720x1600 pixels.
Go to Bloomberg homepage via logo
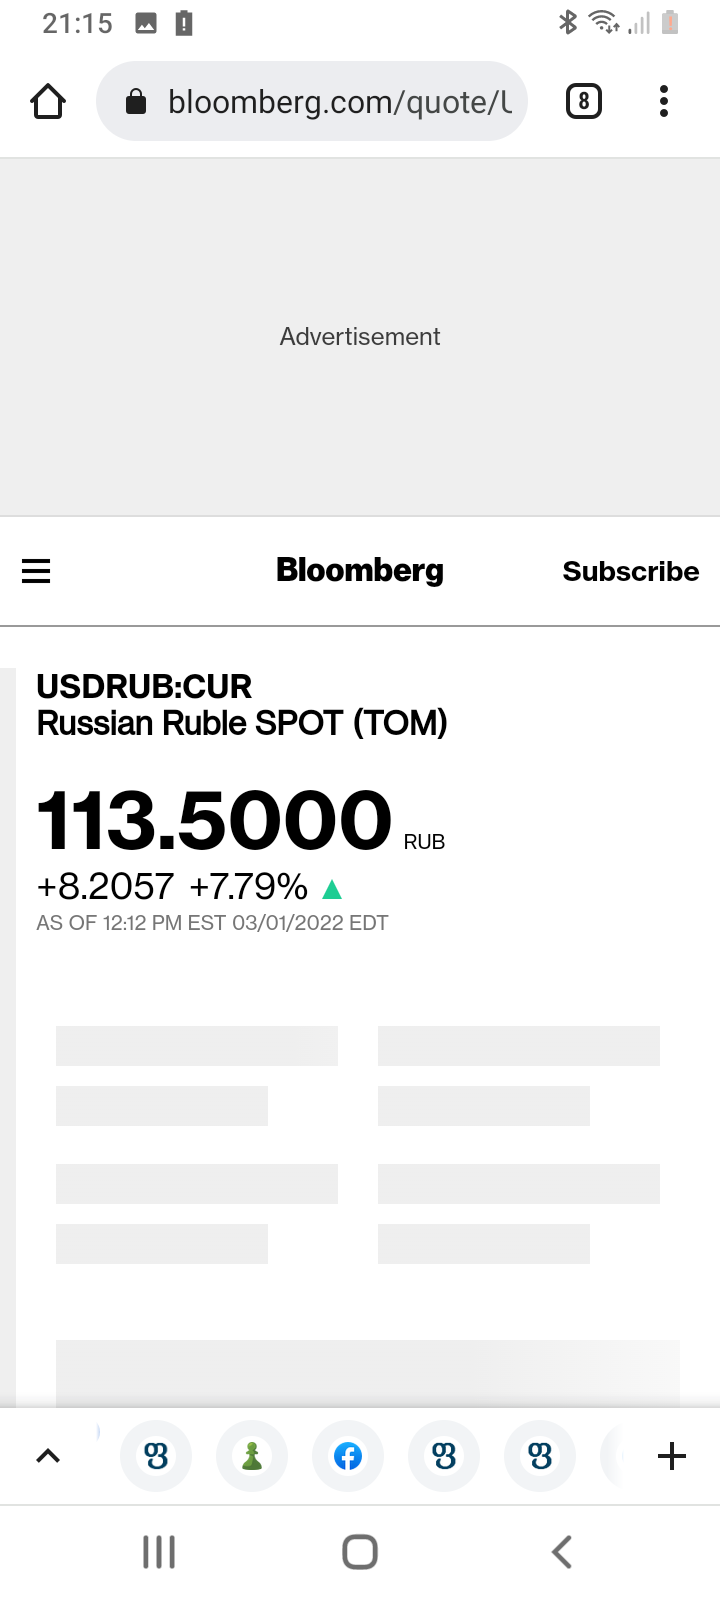tap(360, 570)
